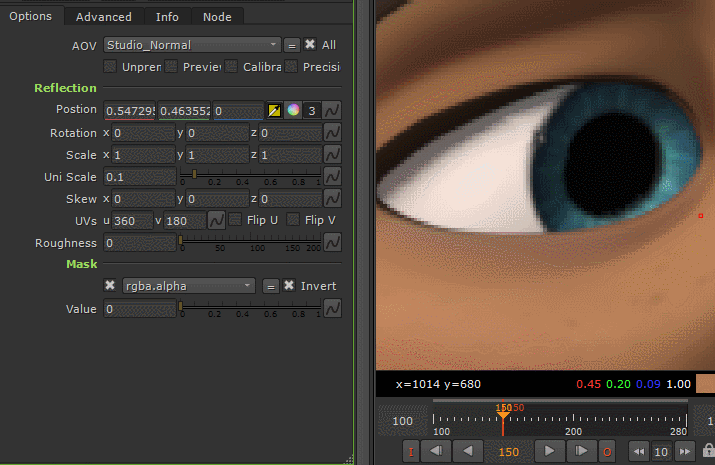715x465 pixels.
Task: Step forward one frame on the timeline
Action: point(581,451)
